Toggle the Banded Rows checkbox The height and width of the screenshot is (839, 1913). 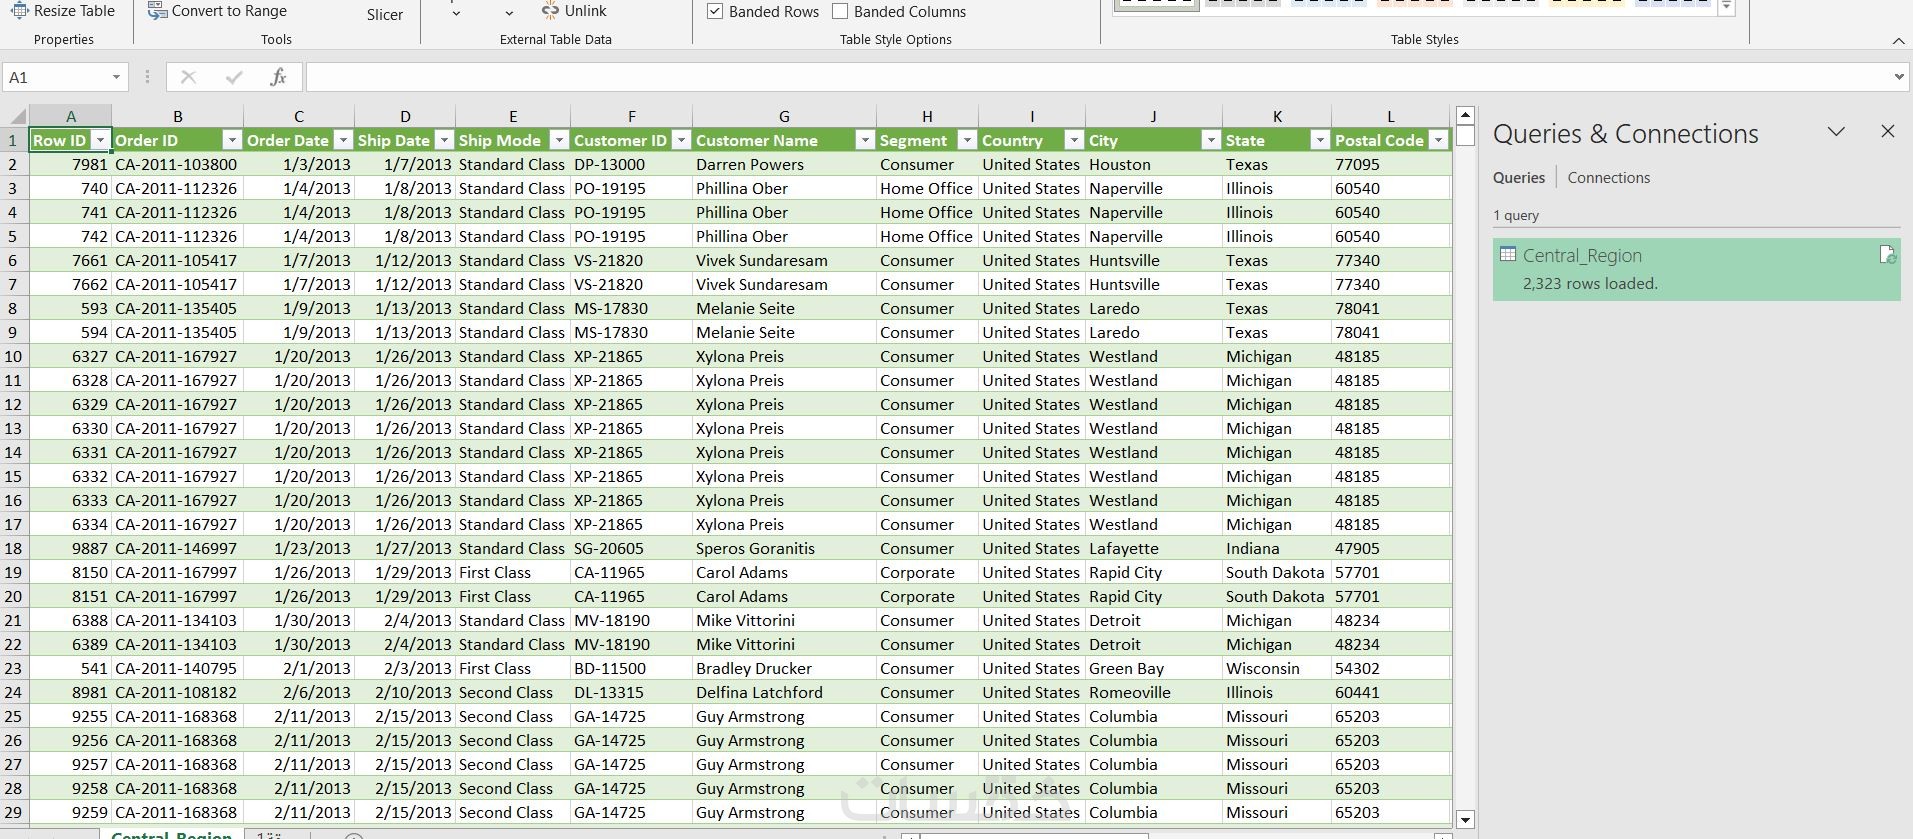[x=715, y=12]
